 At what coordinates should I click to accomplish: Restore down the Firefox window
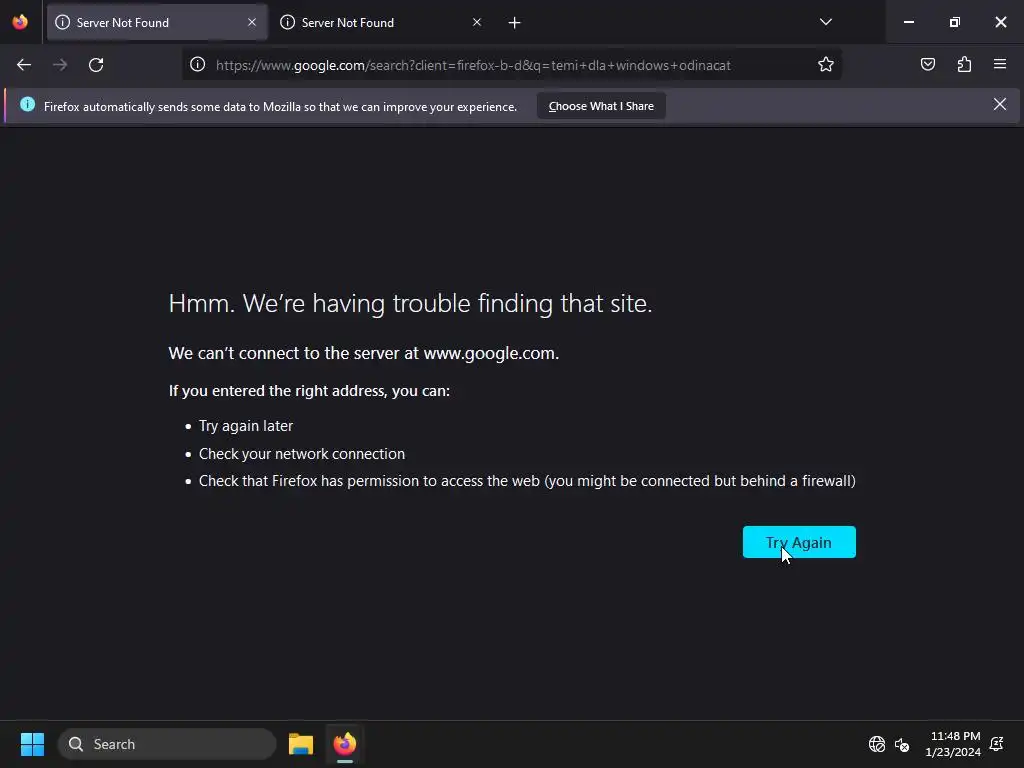(x=955, y=22)
